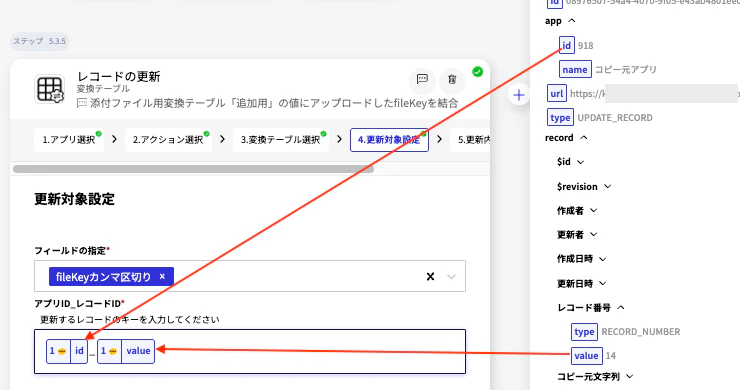Click the '1 id' token in key input
Viewport: 740px width, 390px height.
pos(67,351)
